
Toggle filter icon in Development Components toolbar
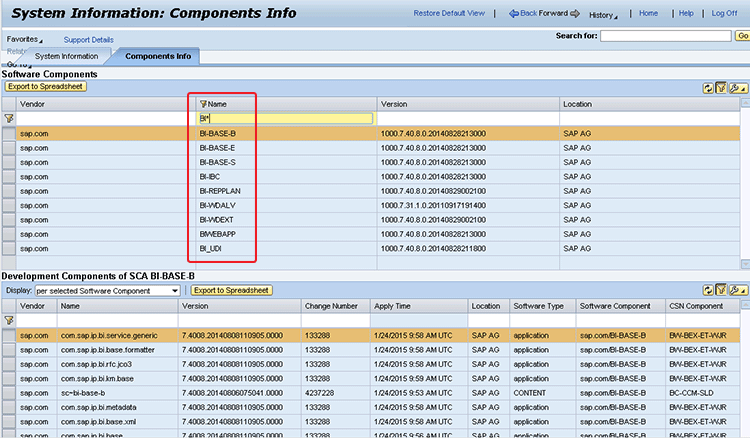[x=720, y=291]
